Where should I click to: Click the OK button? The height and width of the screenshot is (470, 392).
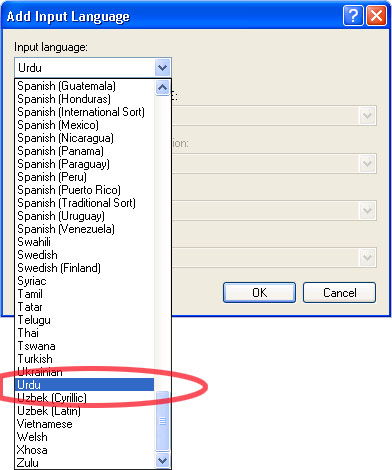259,293
